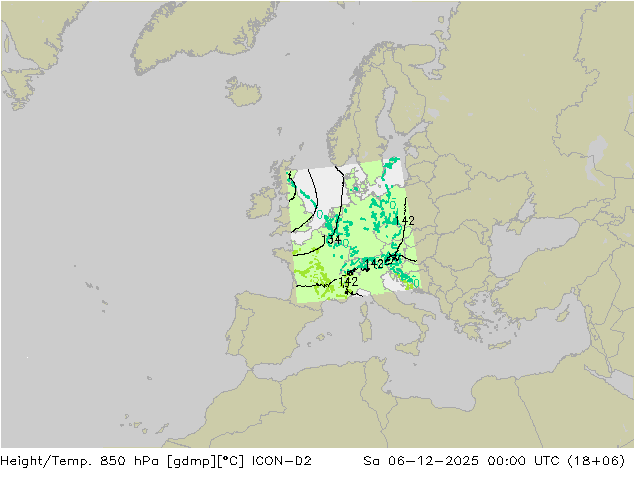
Task: Select the "[gdmp][°C]" units label
Action: (205, 461)
